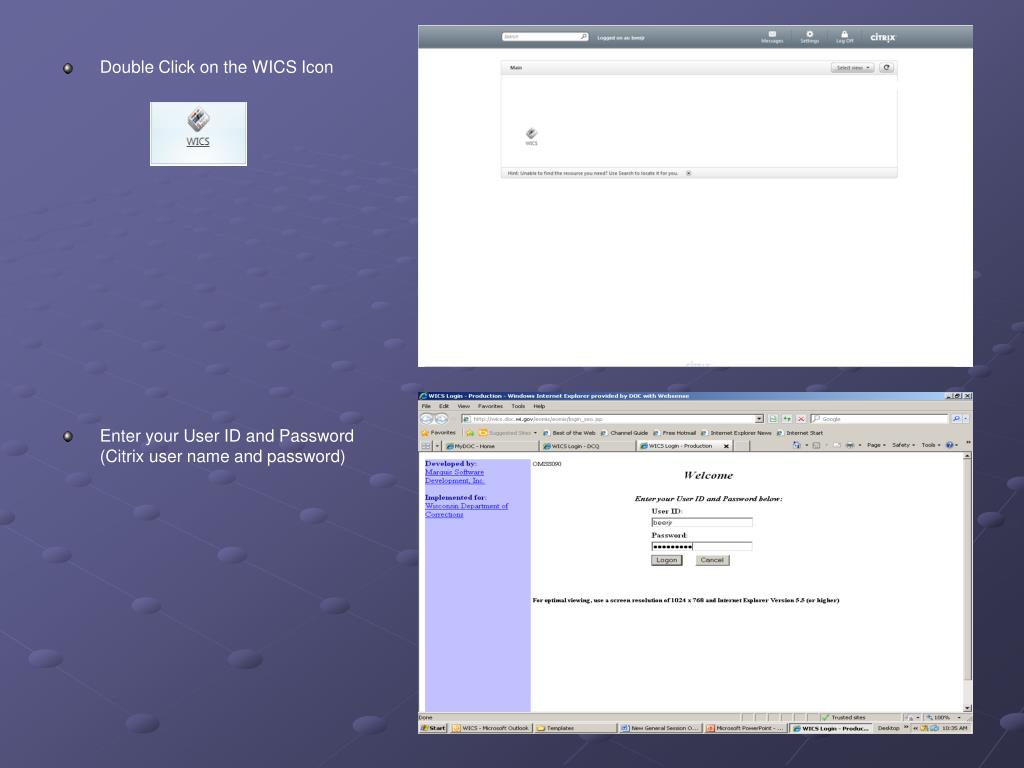The width and height of the screenshot is (1024, 768).
Task: Open the Safety dropdown menu
Action: (x=904, y=445)
